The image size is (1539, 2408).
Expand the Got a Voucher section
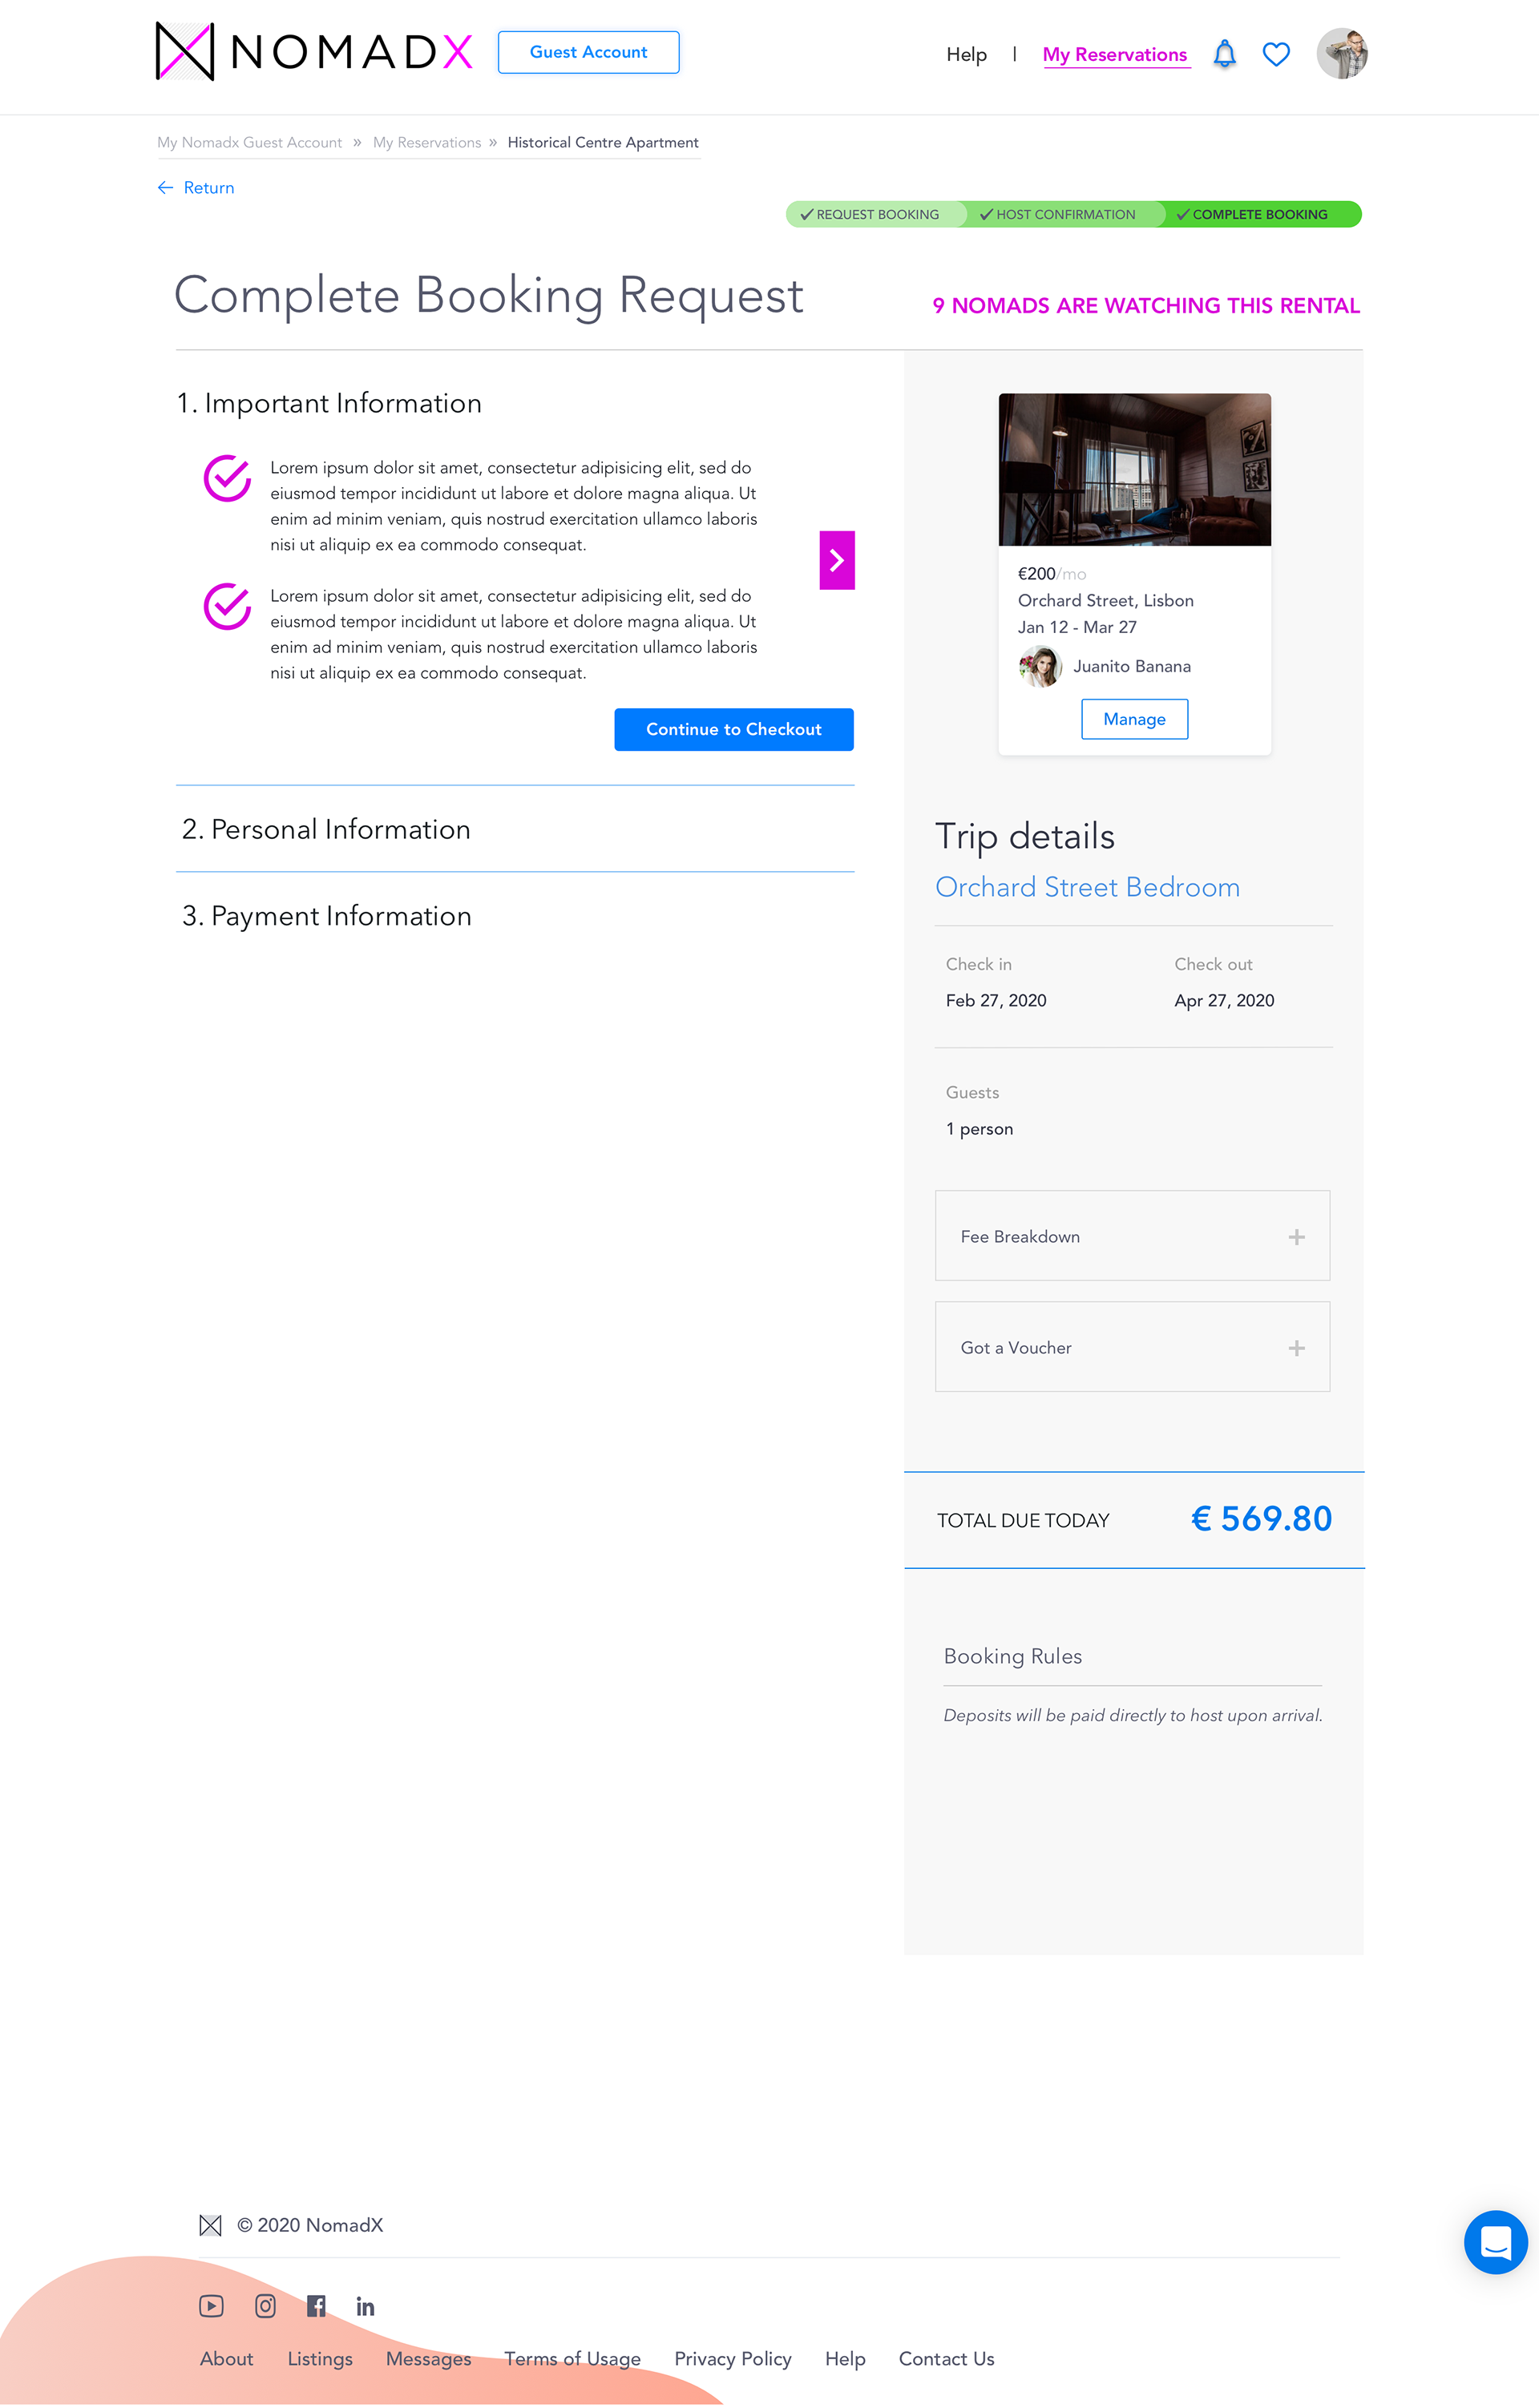[x=1132, y=1346]
